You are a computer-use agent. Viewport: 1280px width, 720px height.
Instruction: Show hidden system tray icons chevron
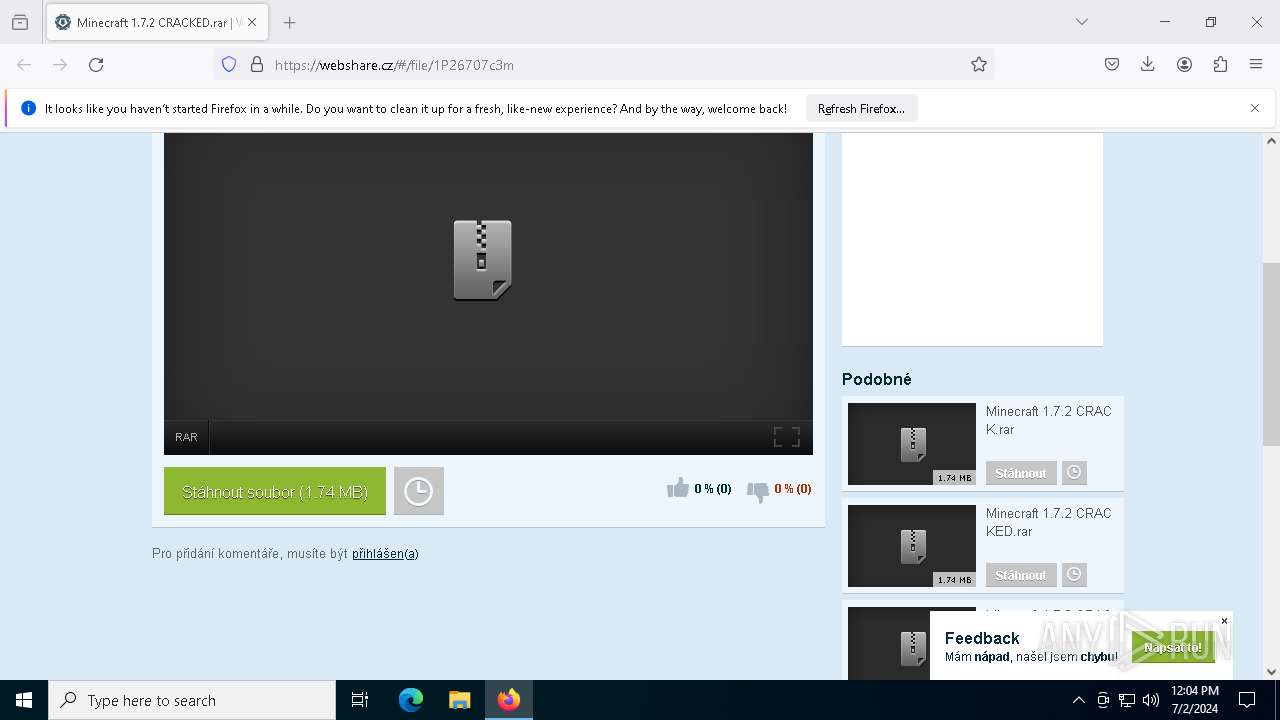[1078, 700]
